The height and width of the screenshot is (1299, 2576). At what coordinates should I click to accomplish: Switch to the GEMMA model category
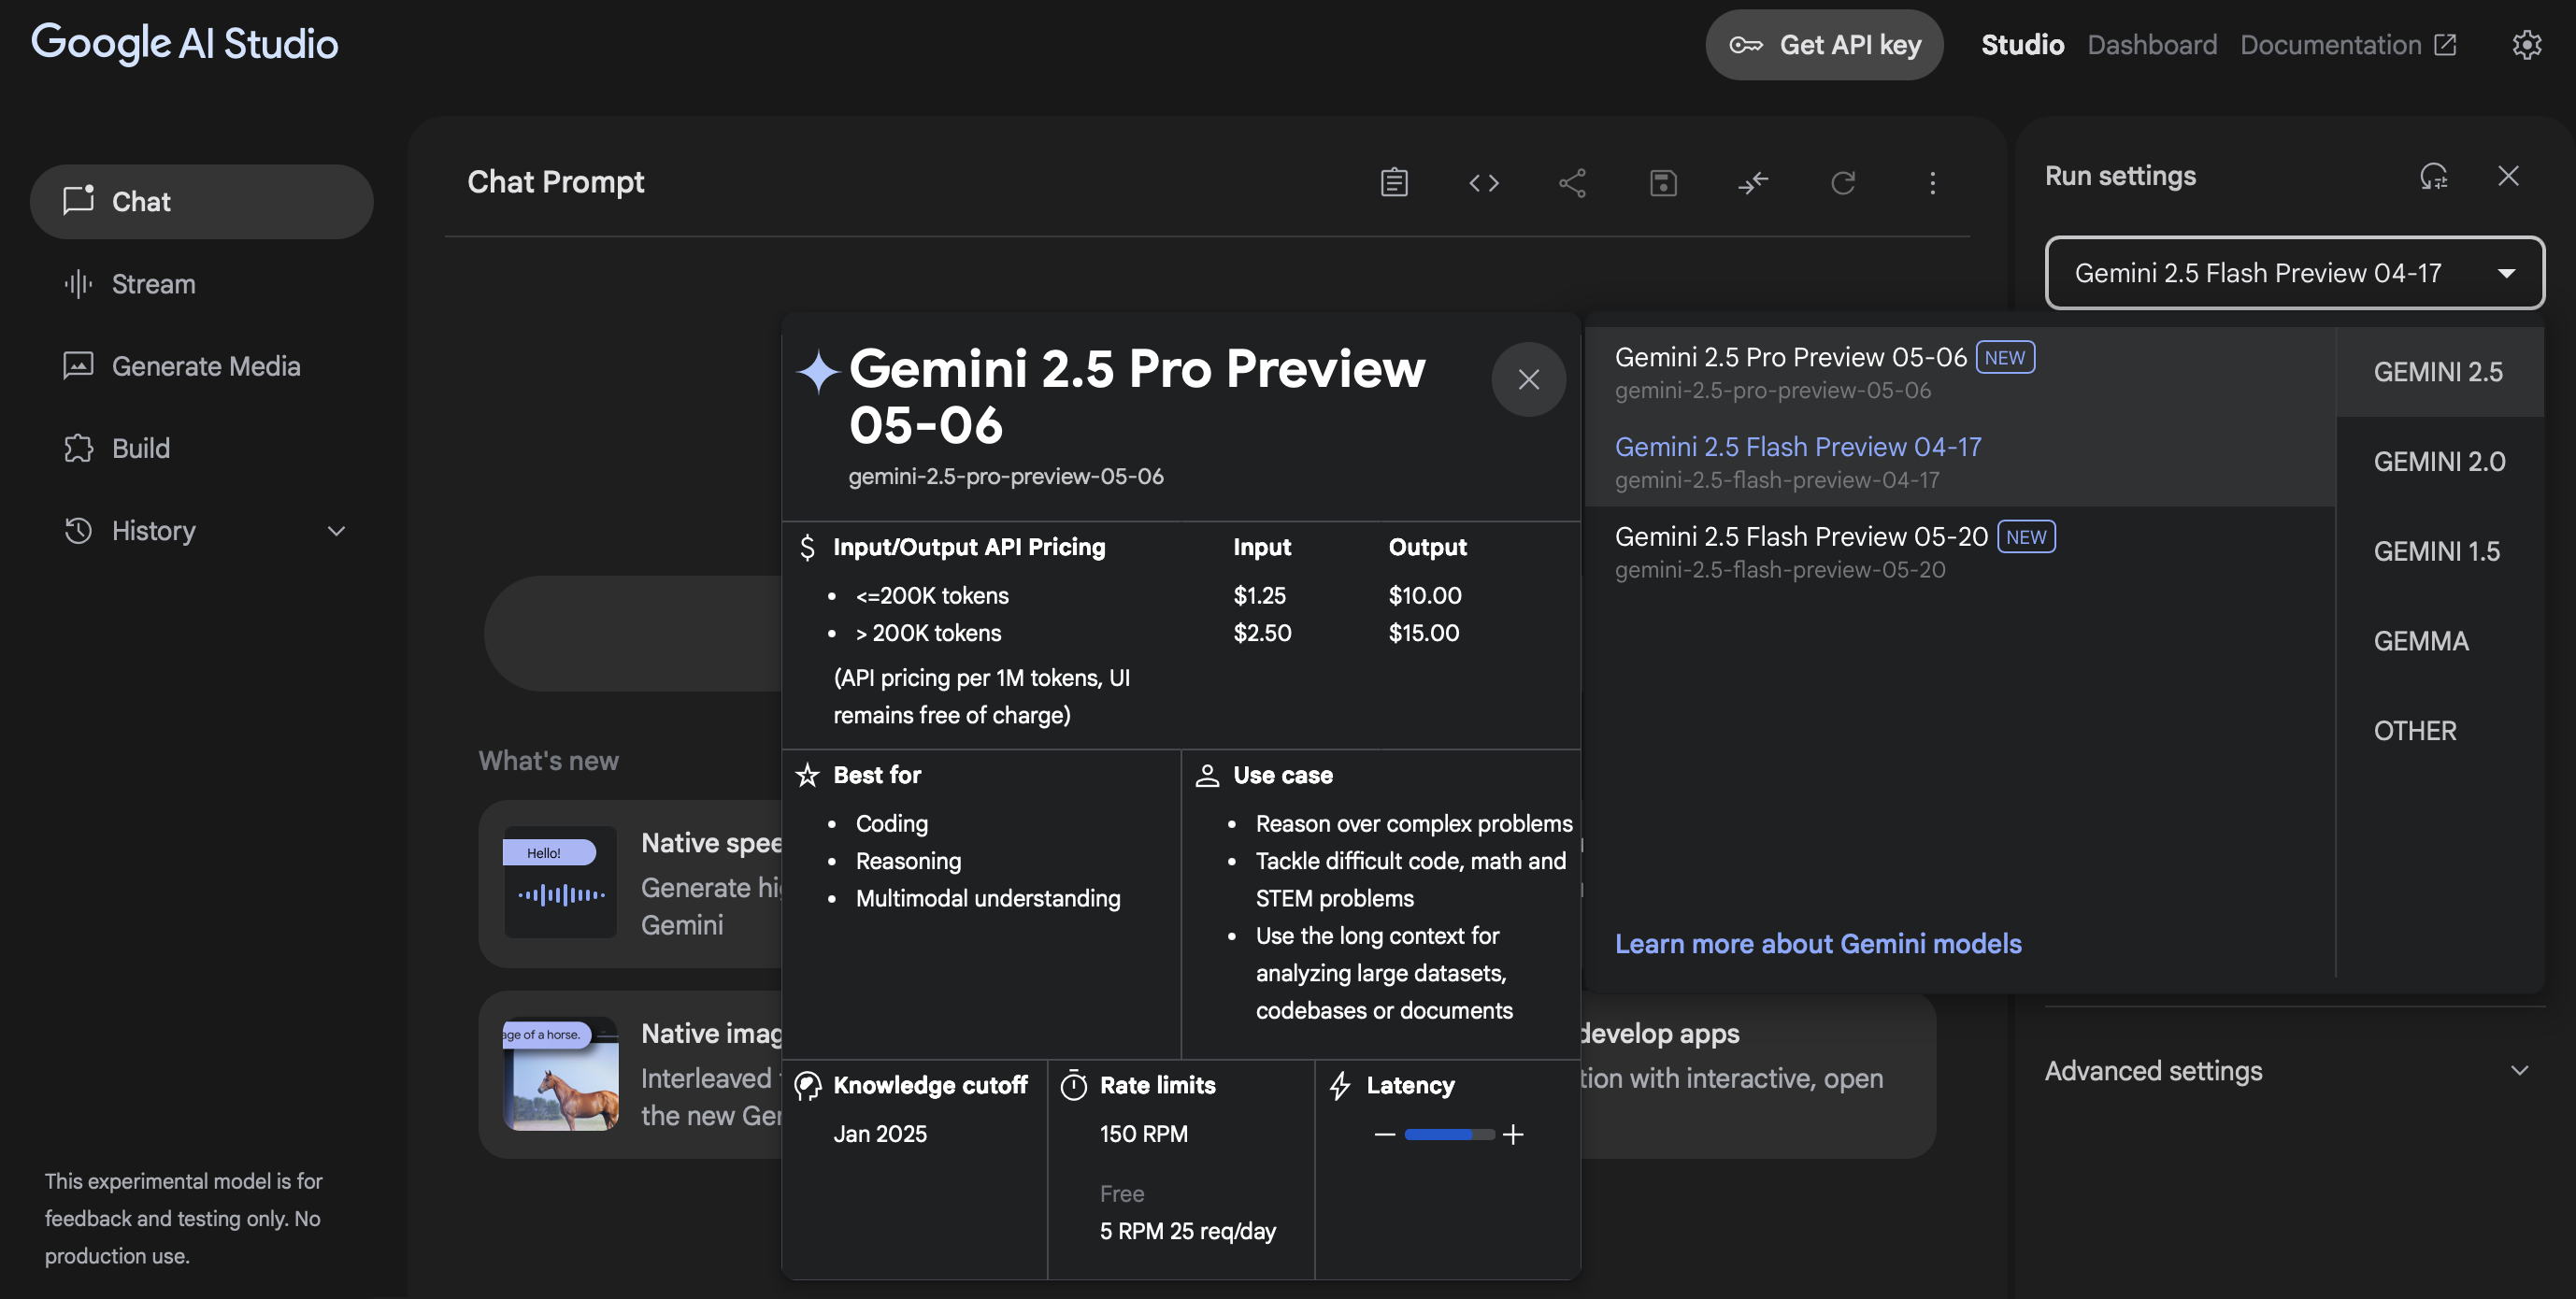pyautogui.click(x=2420, y=641)
